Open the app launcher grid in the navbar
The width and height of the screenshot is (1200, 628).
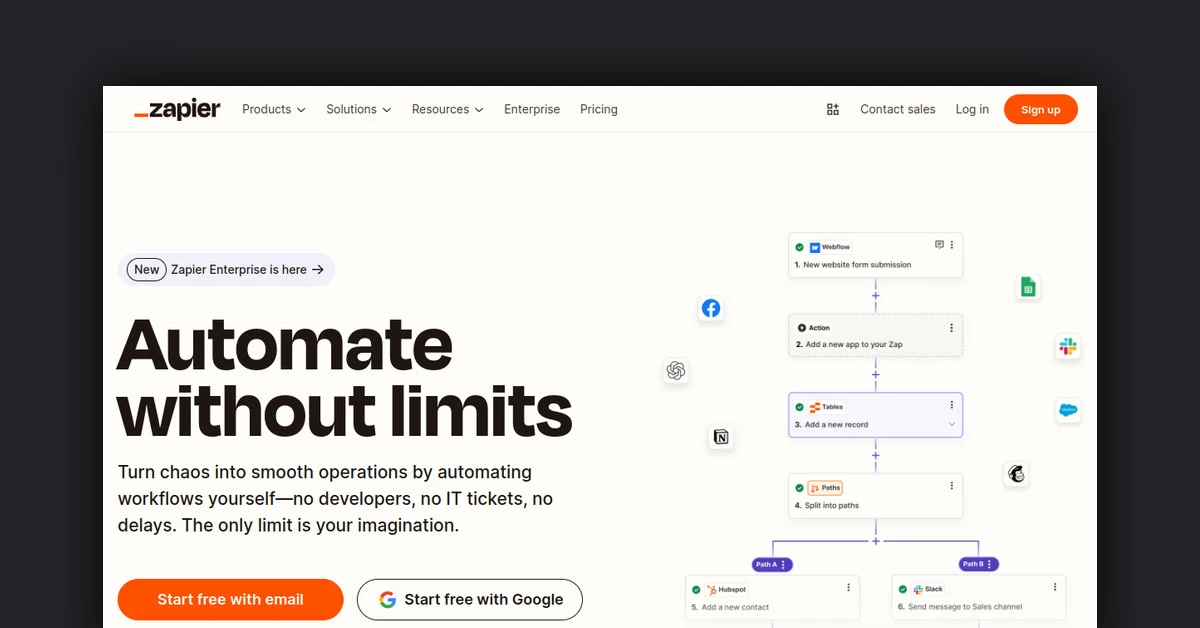point(833,109)
